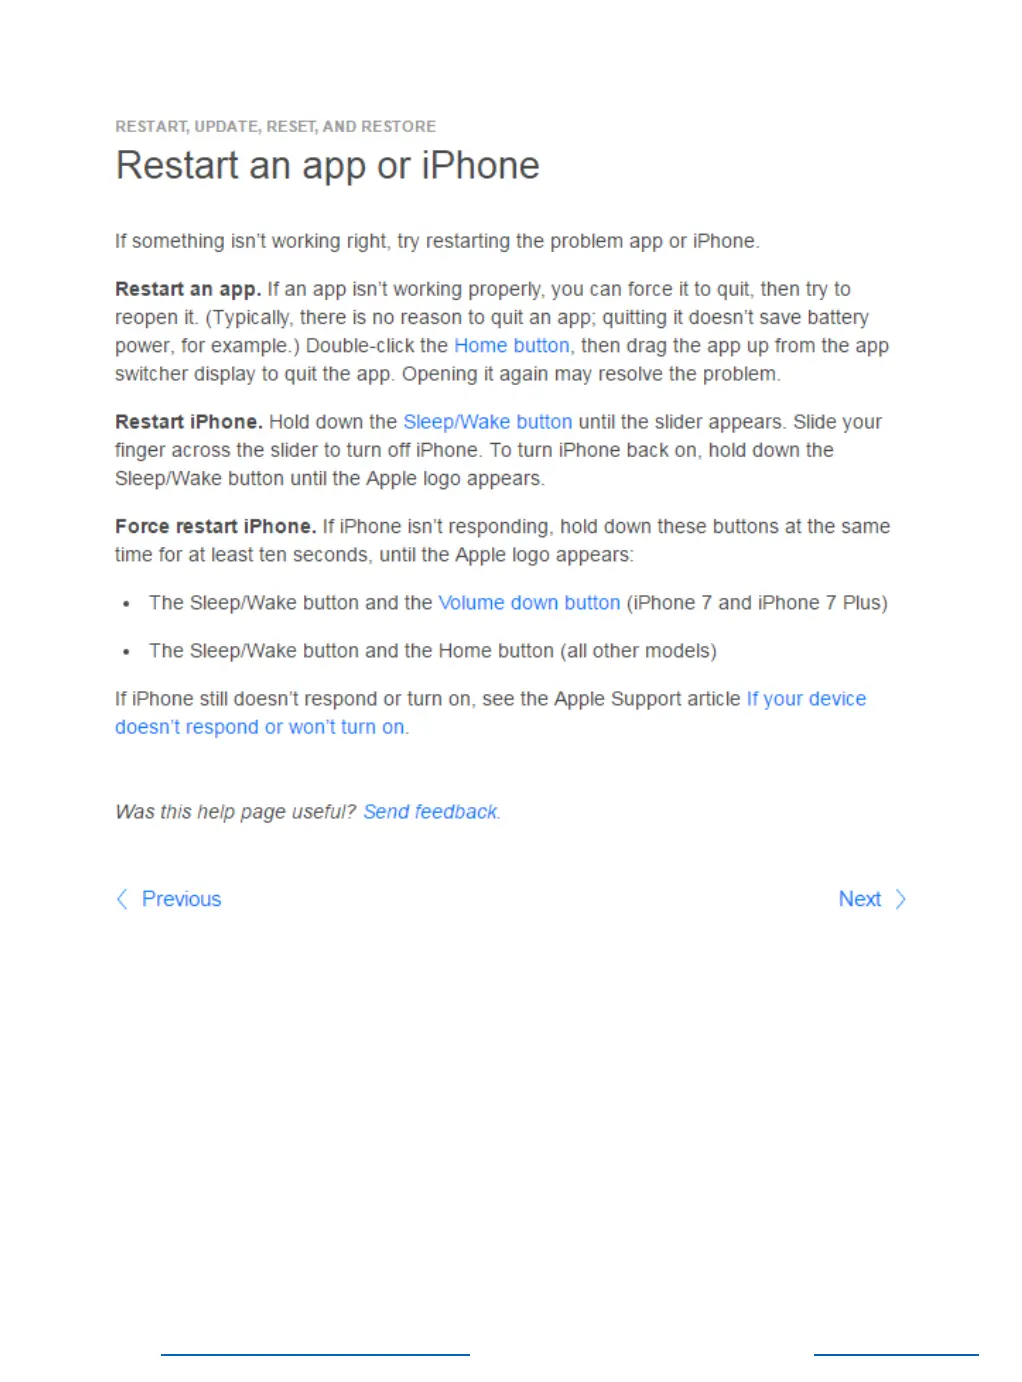
Task: Click the bold "Force restart iPhone." text
Action: coord(216,526)
